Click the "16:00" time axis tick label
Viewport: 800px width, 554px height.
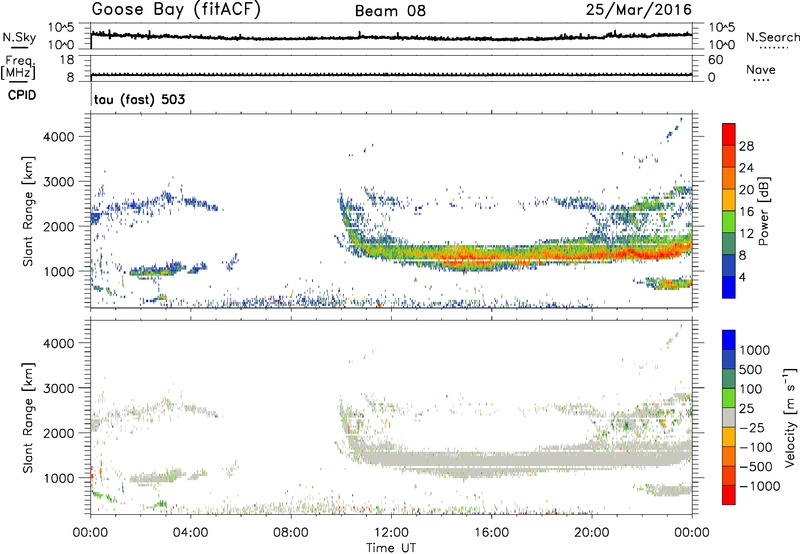(x=491, y=533)
